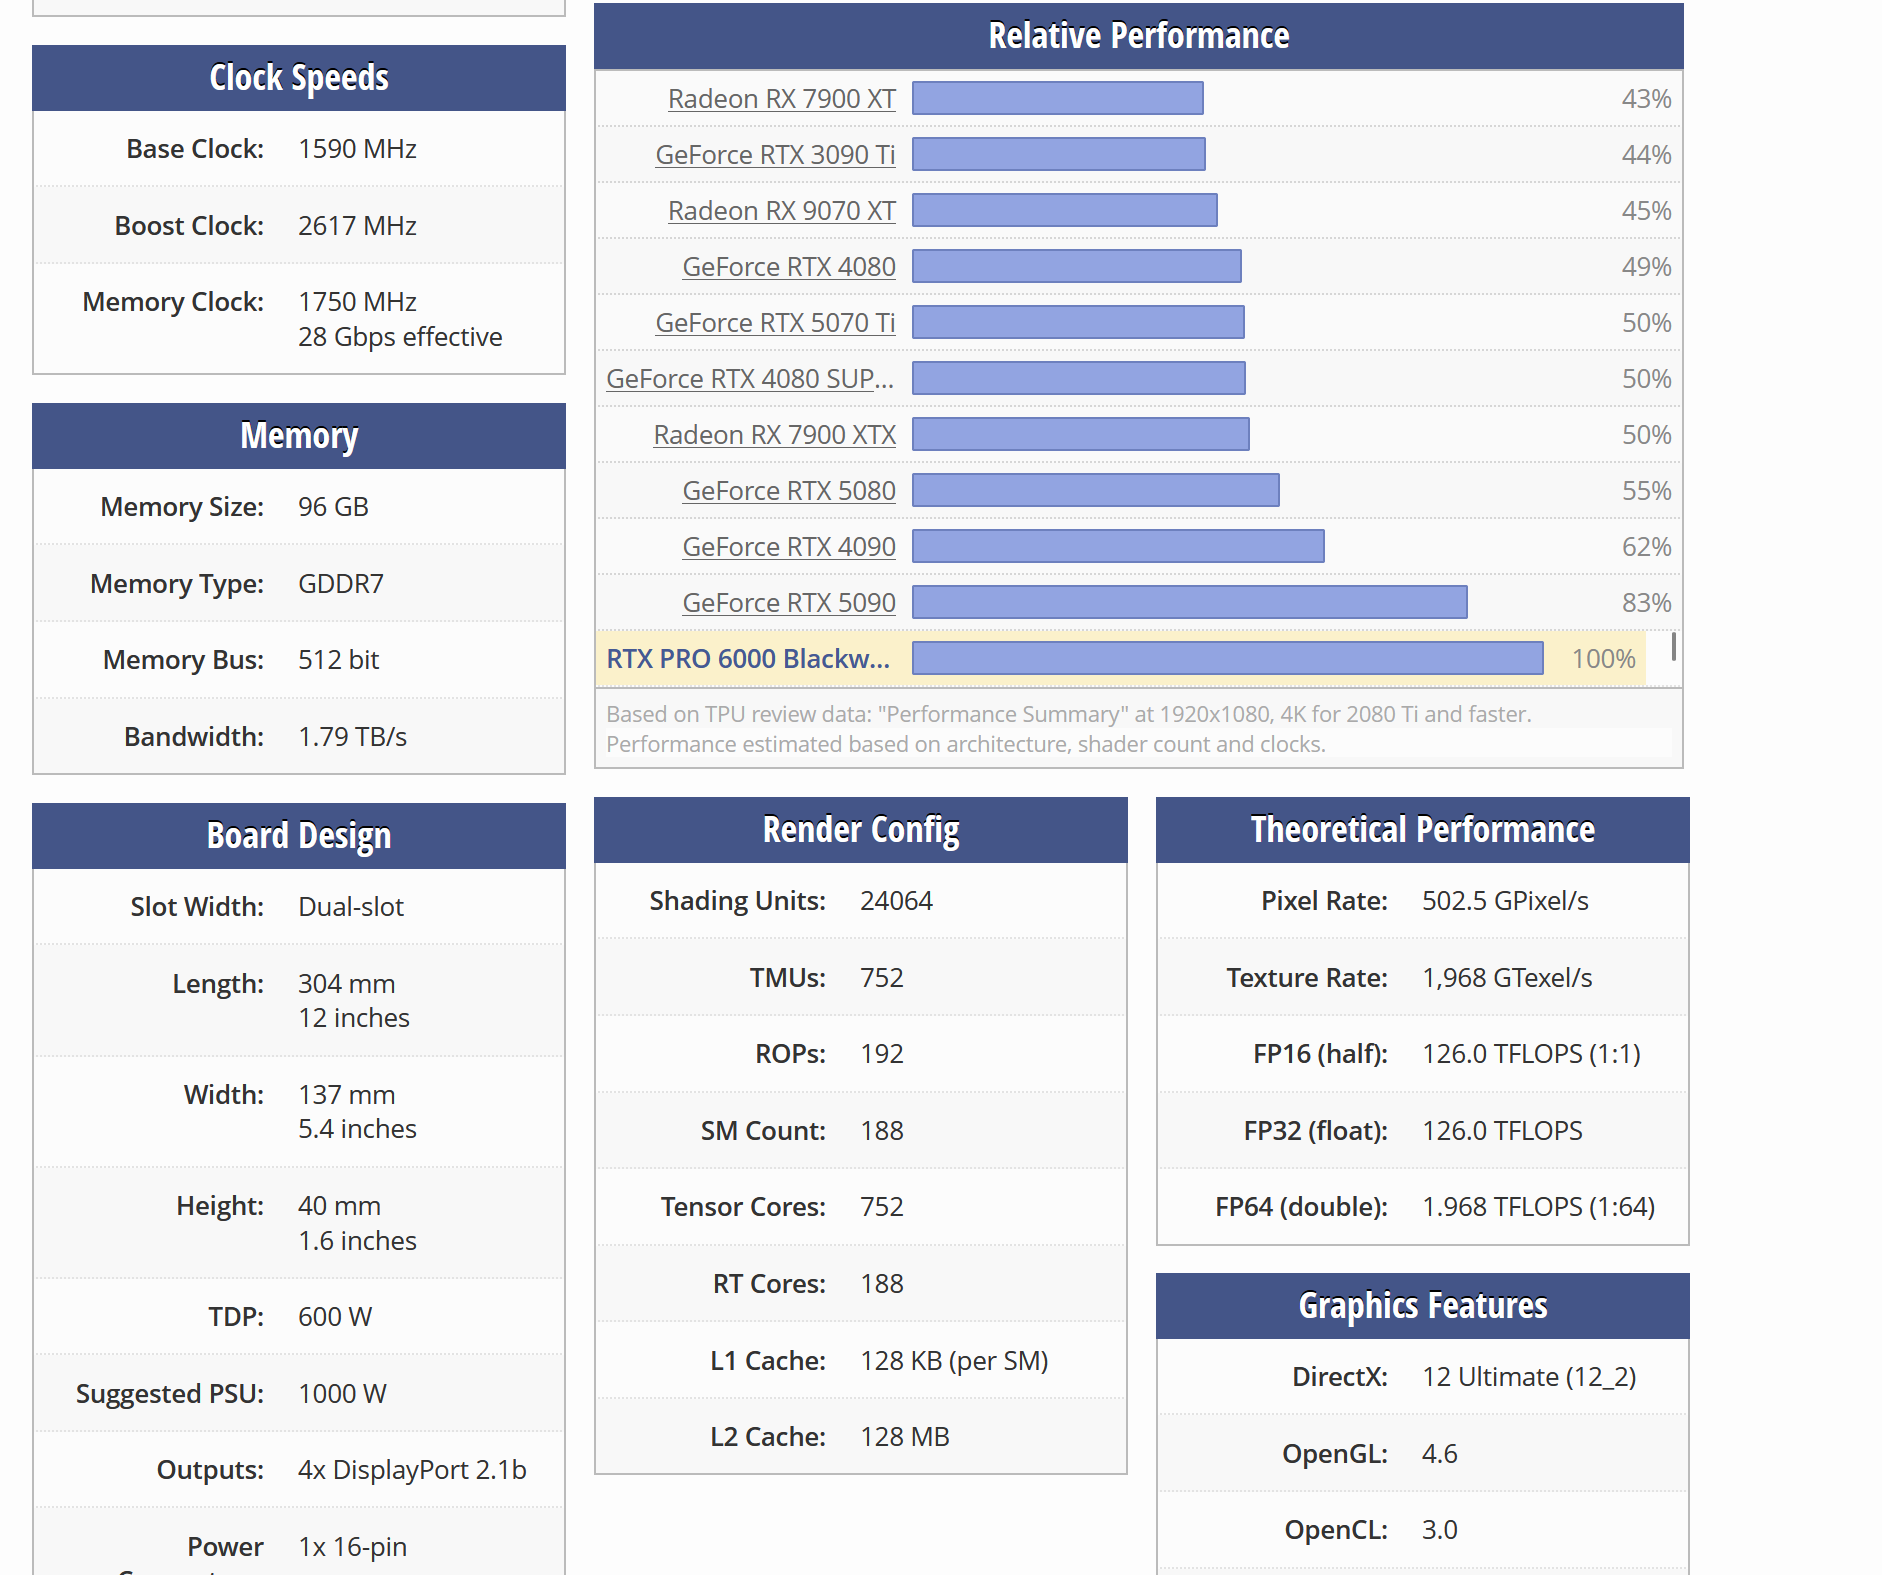
Task: Click the Graphics Features section header
Action: (1423, 1306)
